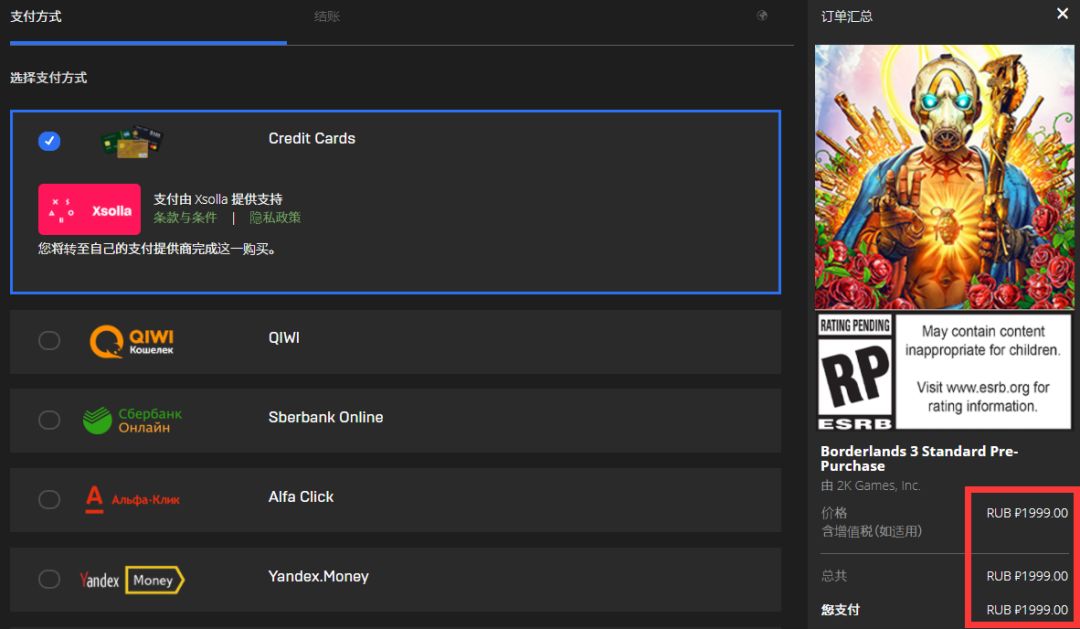The image size is (1080, 629).
Task: Switch to the 结账 tab
Action: [327, 17]
